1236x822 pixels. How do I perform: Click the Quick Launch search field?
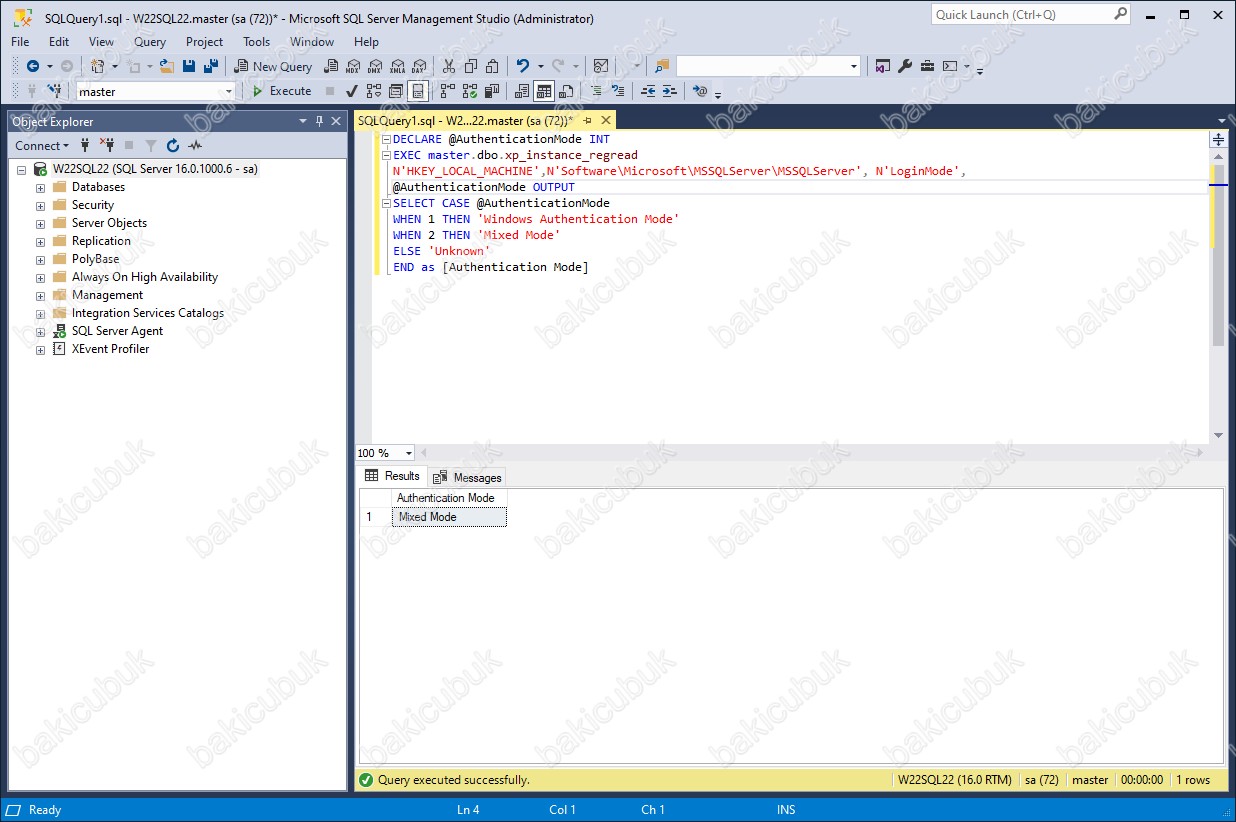tap(1020, 15)
